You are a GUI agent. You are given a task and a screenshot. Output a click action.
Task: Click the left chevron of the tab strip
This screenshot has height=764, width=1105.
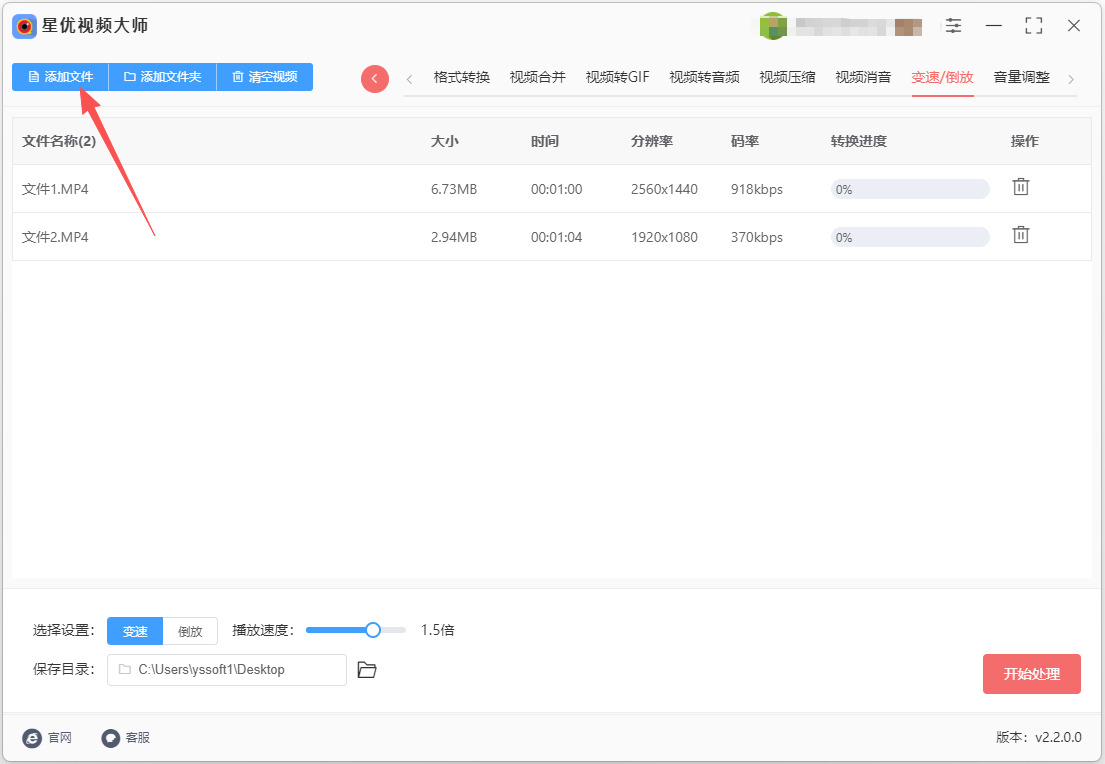click(409, 79)
